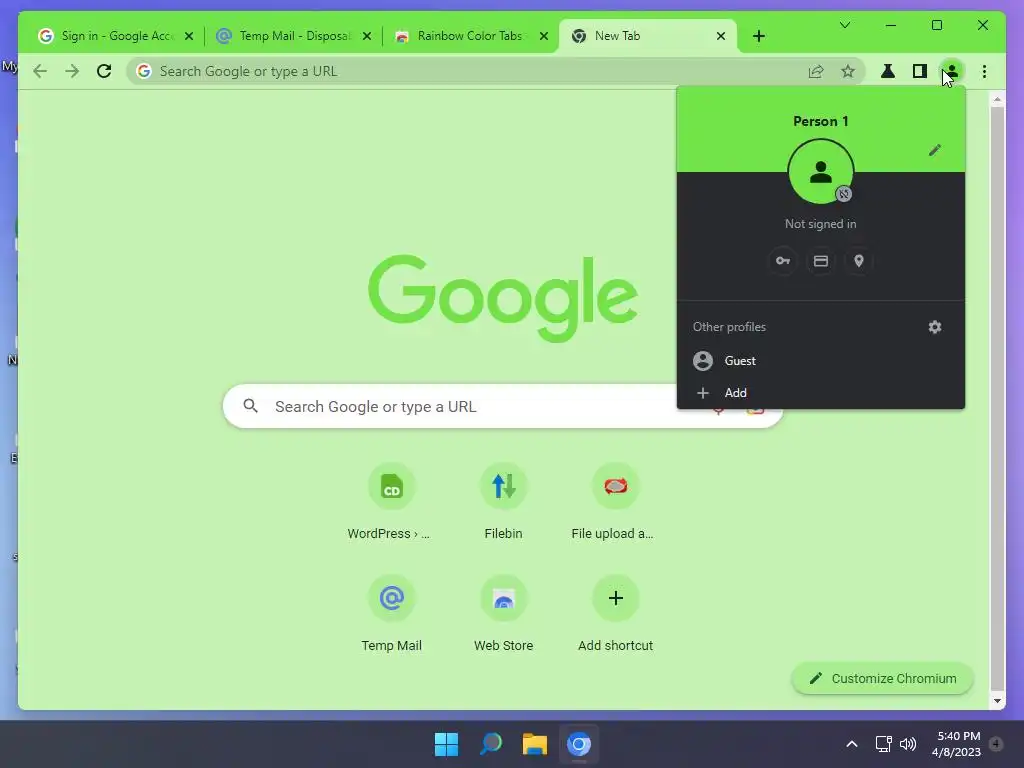This screenshot has width=1024, height=768.
Task: Reload the current page
Action: pyautogui.click(x=104, y=71)
